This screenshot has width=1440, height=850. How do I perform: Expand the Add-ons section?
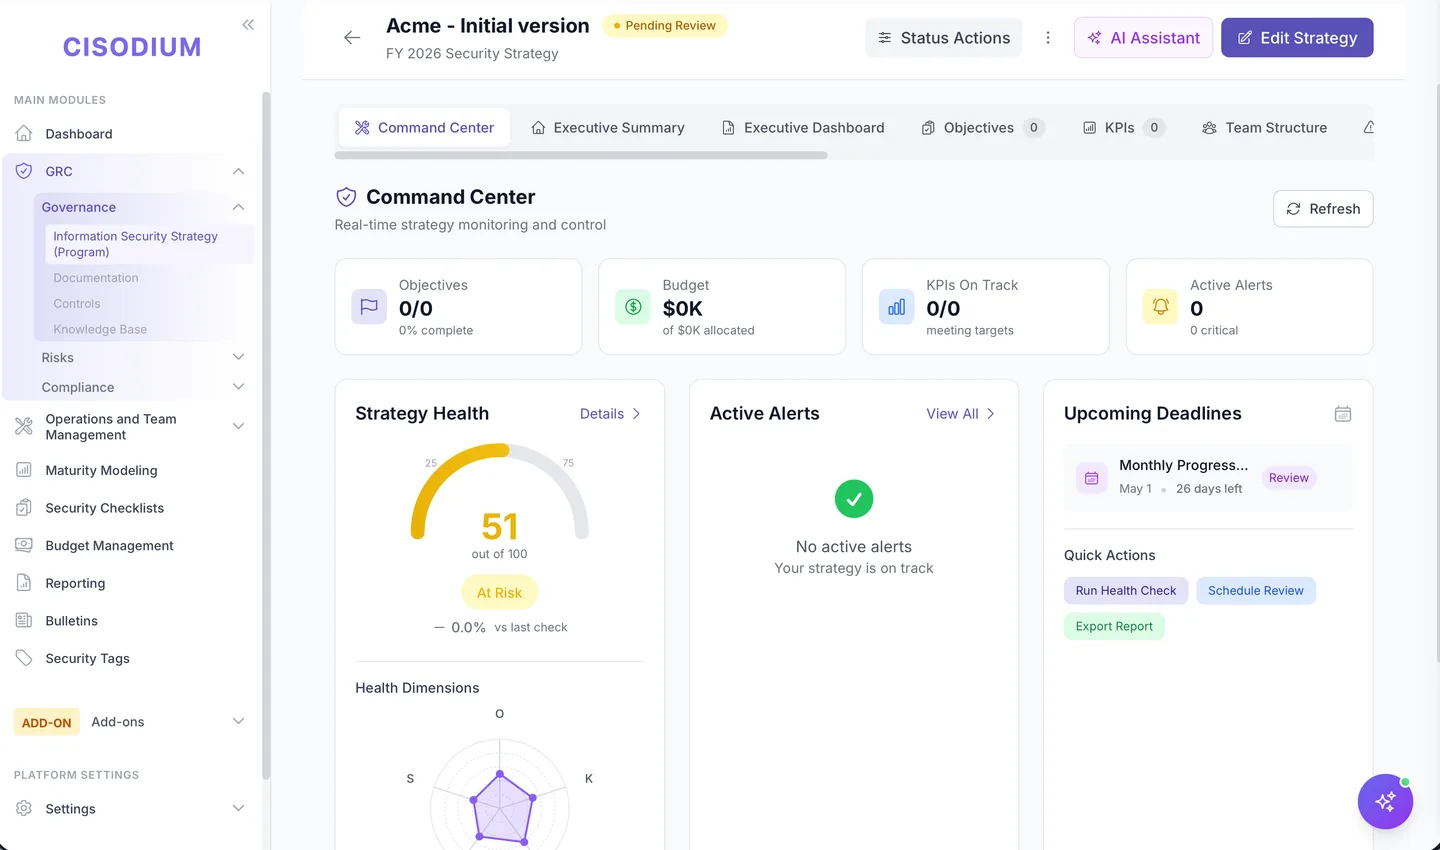click(x=238, y=721)
